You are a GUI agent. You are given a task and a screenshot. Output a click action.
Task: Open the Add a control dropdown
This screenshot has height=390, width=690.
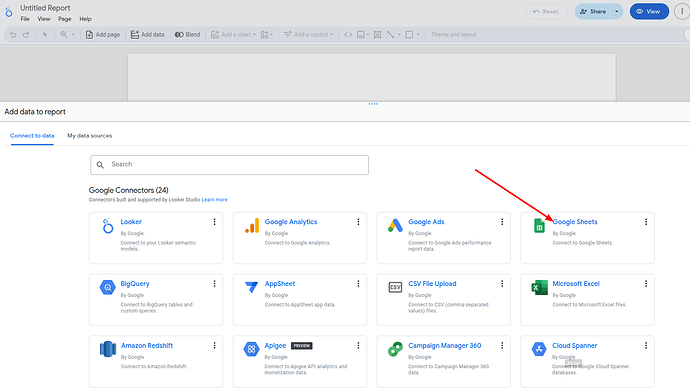point(308,34)
